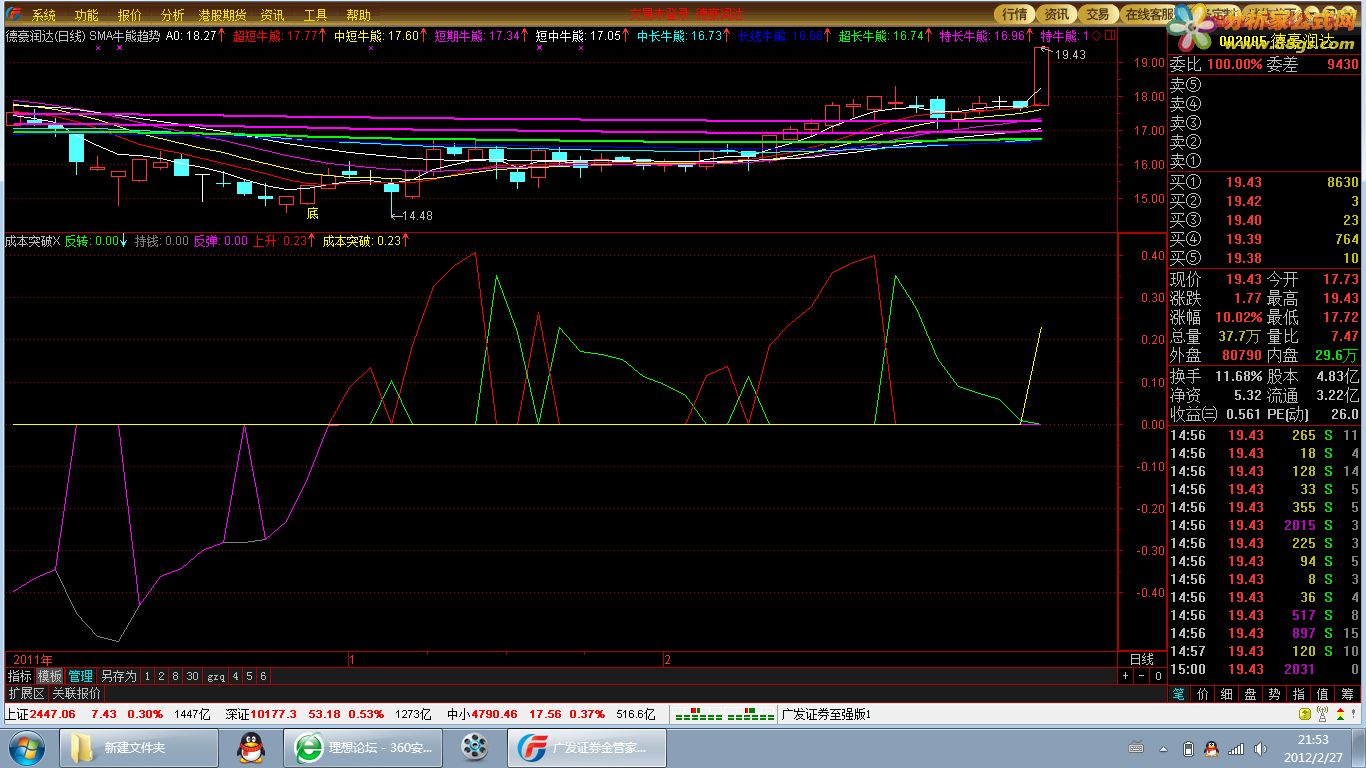Image resolution: width=1366 pixels, height=768 pixels.
Task: Switch to the 价 tab
Action: pyautogui.click(x=1204, y=693)
